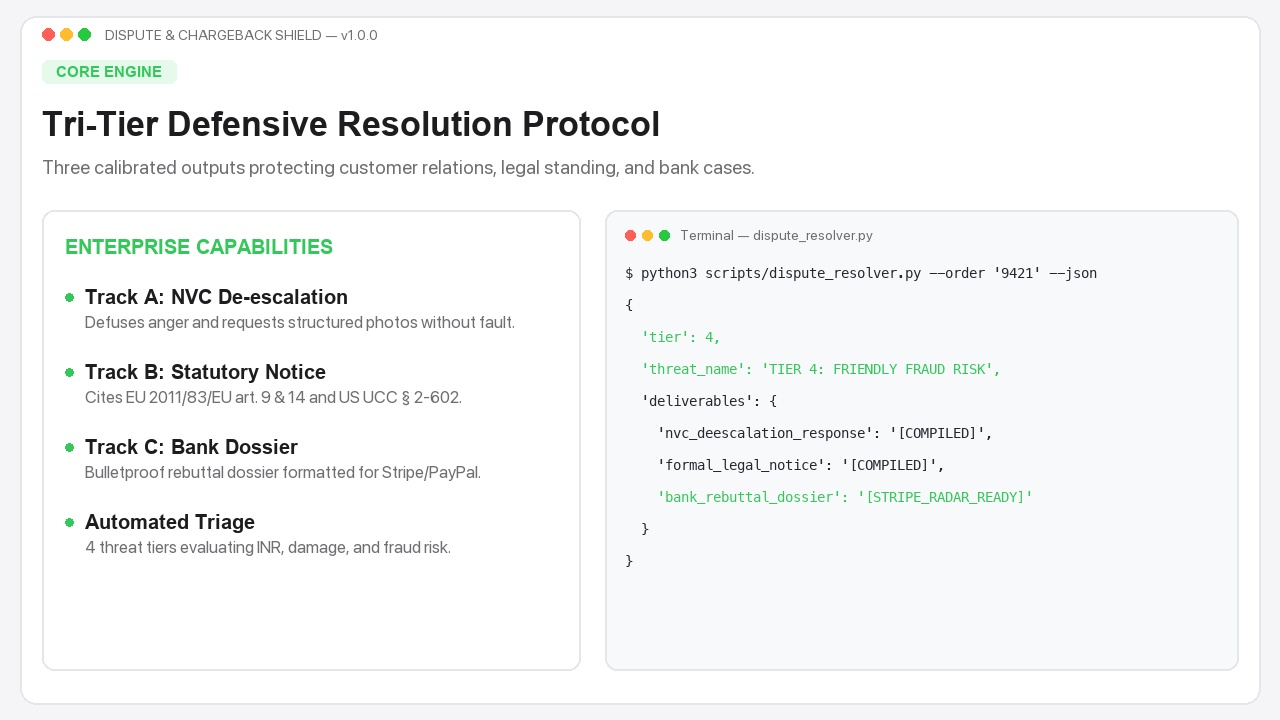Click the Terminal — dispute_resolver.py title

click(x=776, y=236)
